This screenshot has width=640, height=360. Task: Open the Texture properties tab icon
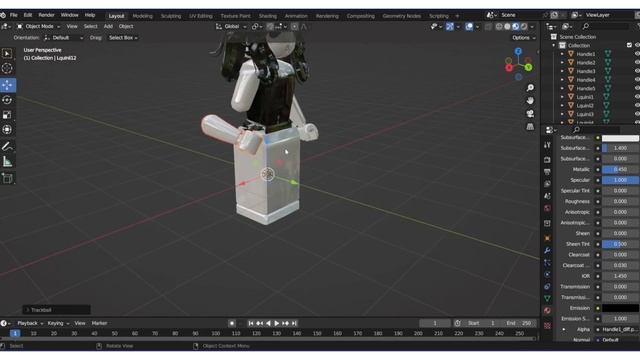click(x=547, y=325)
